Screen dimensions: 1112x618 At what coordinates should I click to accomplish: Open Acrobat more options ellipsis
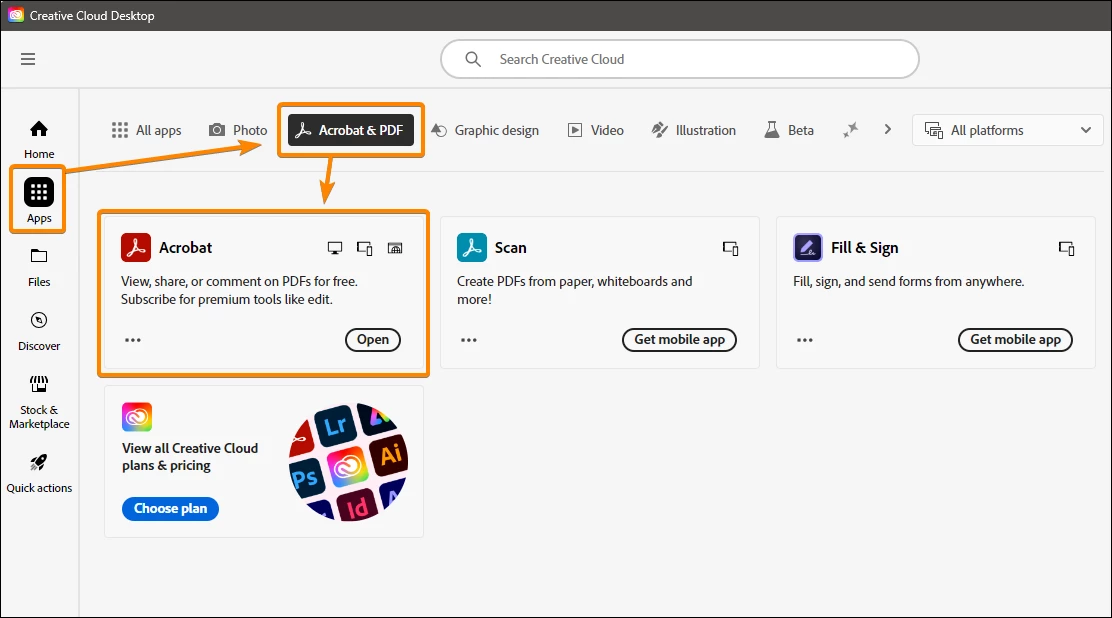pyautogui.click(x=133, y=340)
